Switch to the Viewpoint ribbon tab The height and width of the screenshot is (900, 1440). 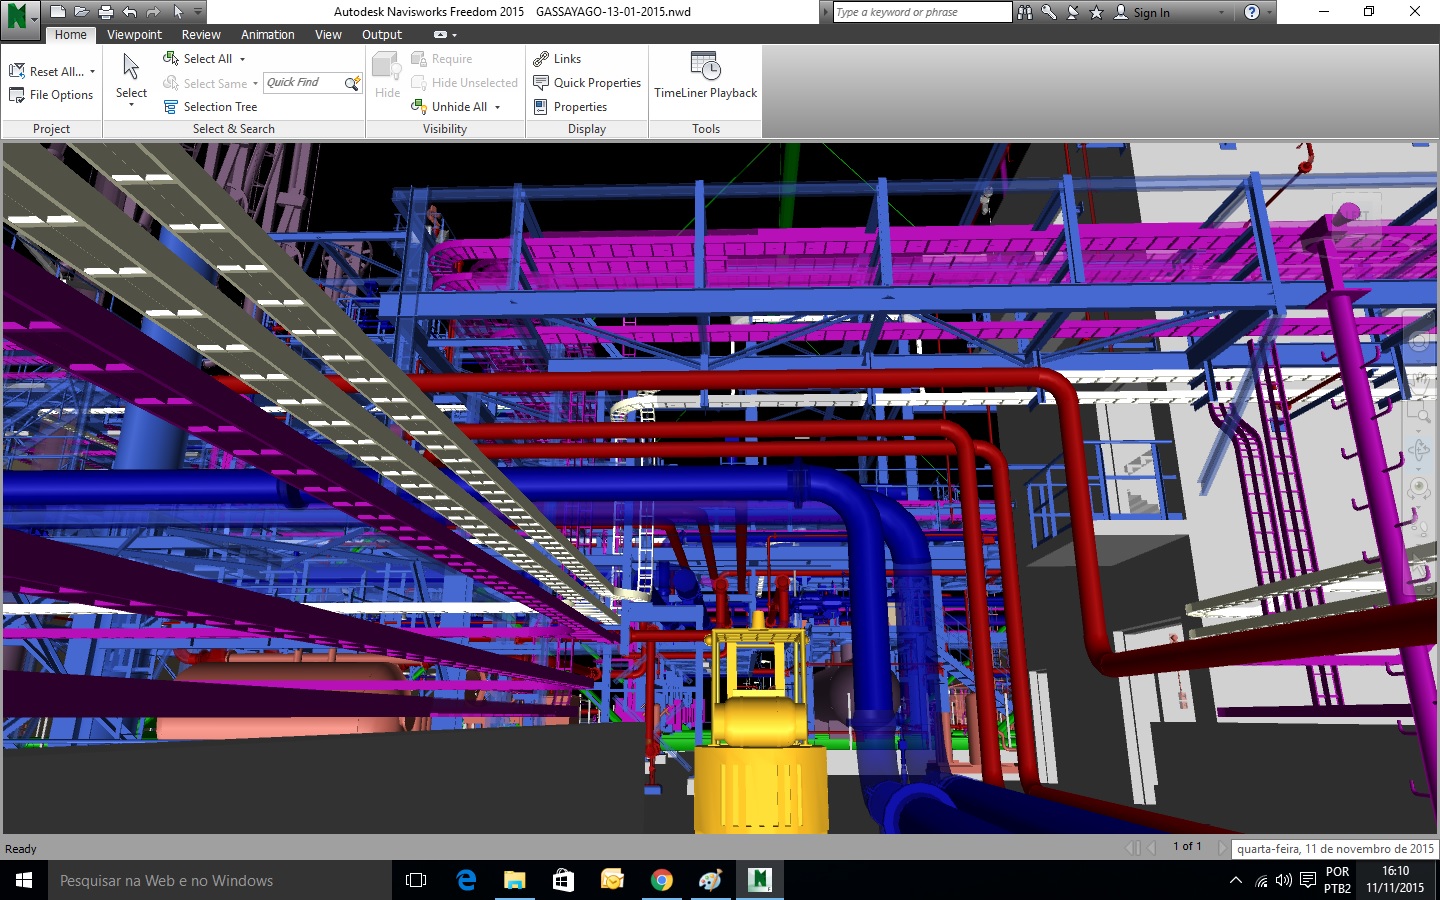point(134,35)
